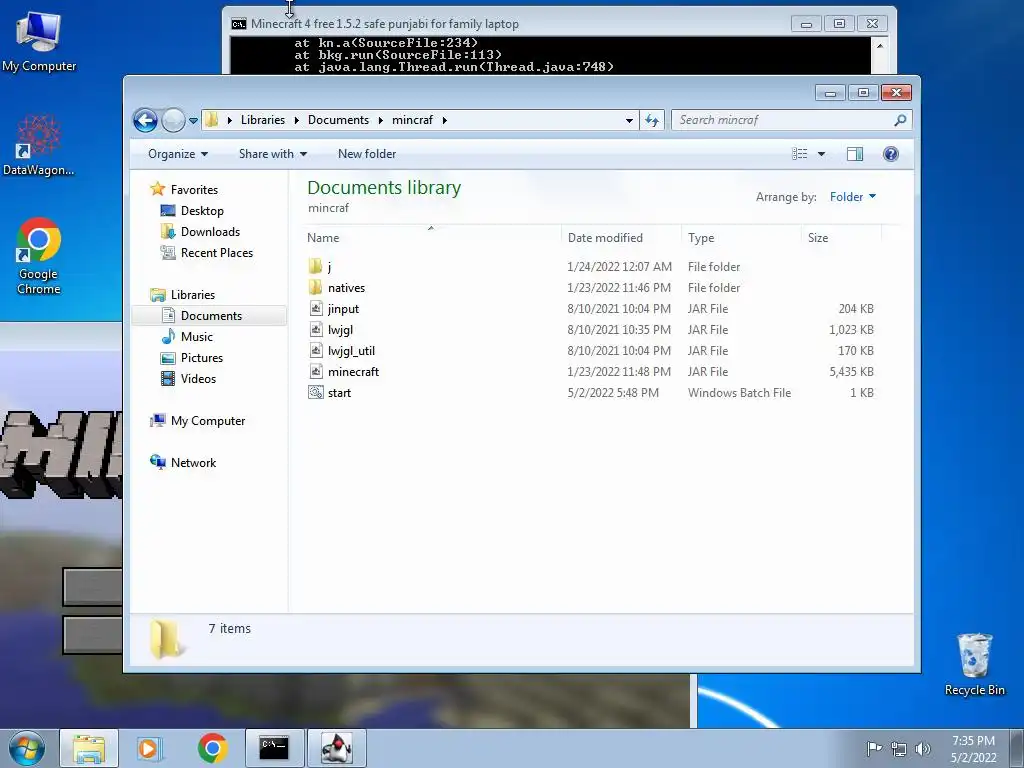Select the natives folder icon
The width and height of the screenshot is (1024, 768).
point(315,287)
